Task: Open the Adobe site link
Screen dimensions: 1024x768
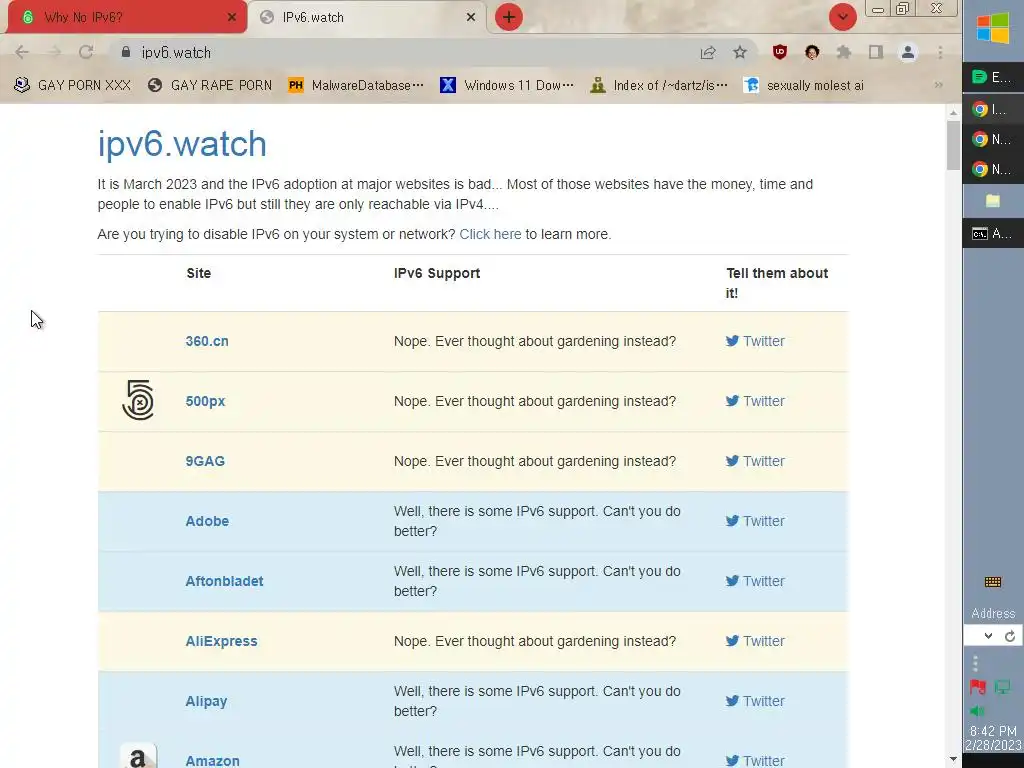Action: [x=207, y=521]
